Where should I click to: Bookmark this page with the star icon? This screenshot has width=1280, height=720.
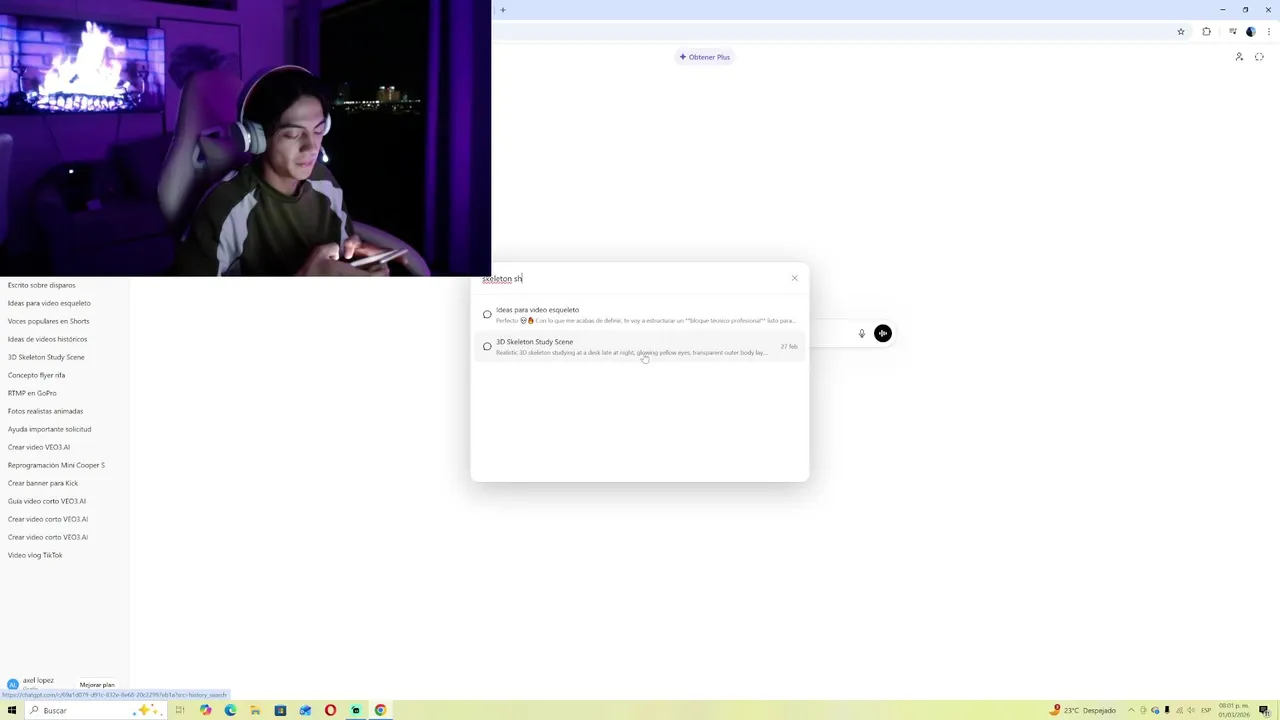[x=1181, y=32]
